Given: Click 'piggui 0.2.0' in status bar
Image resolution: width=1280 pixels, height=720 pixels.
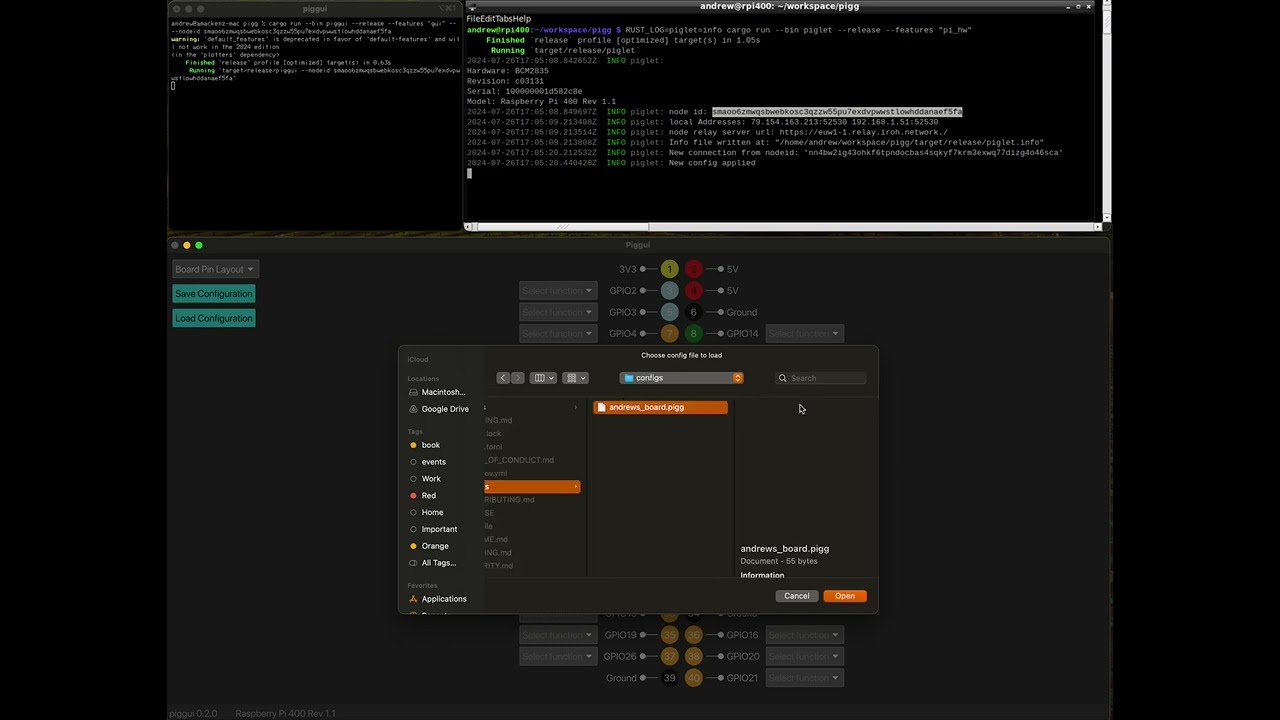Looking at the screenshot, I should coord(193,714).
